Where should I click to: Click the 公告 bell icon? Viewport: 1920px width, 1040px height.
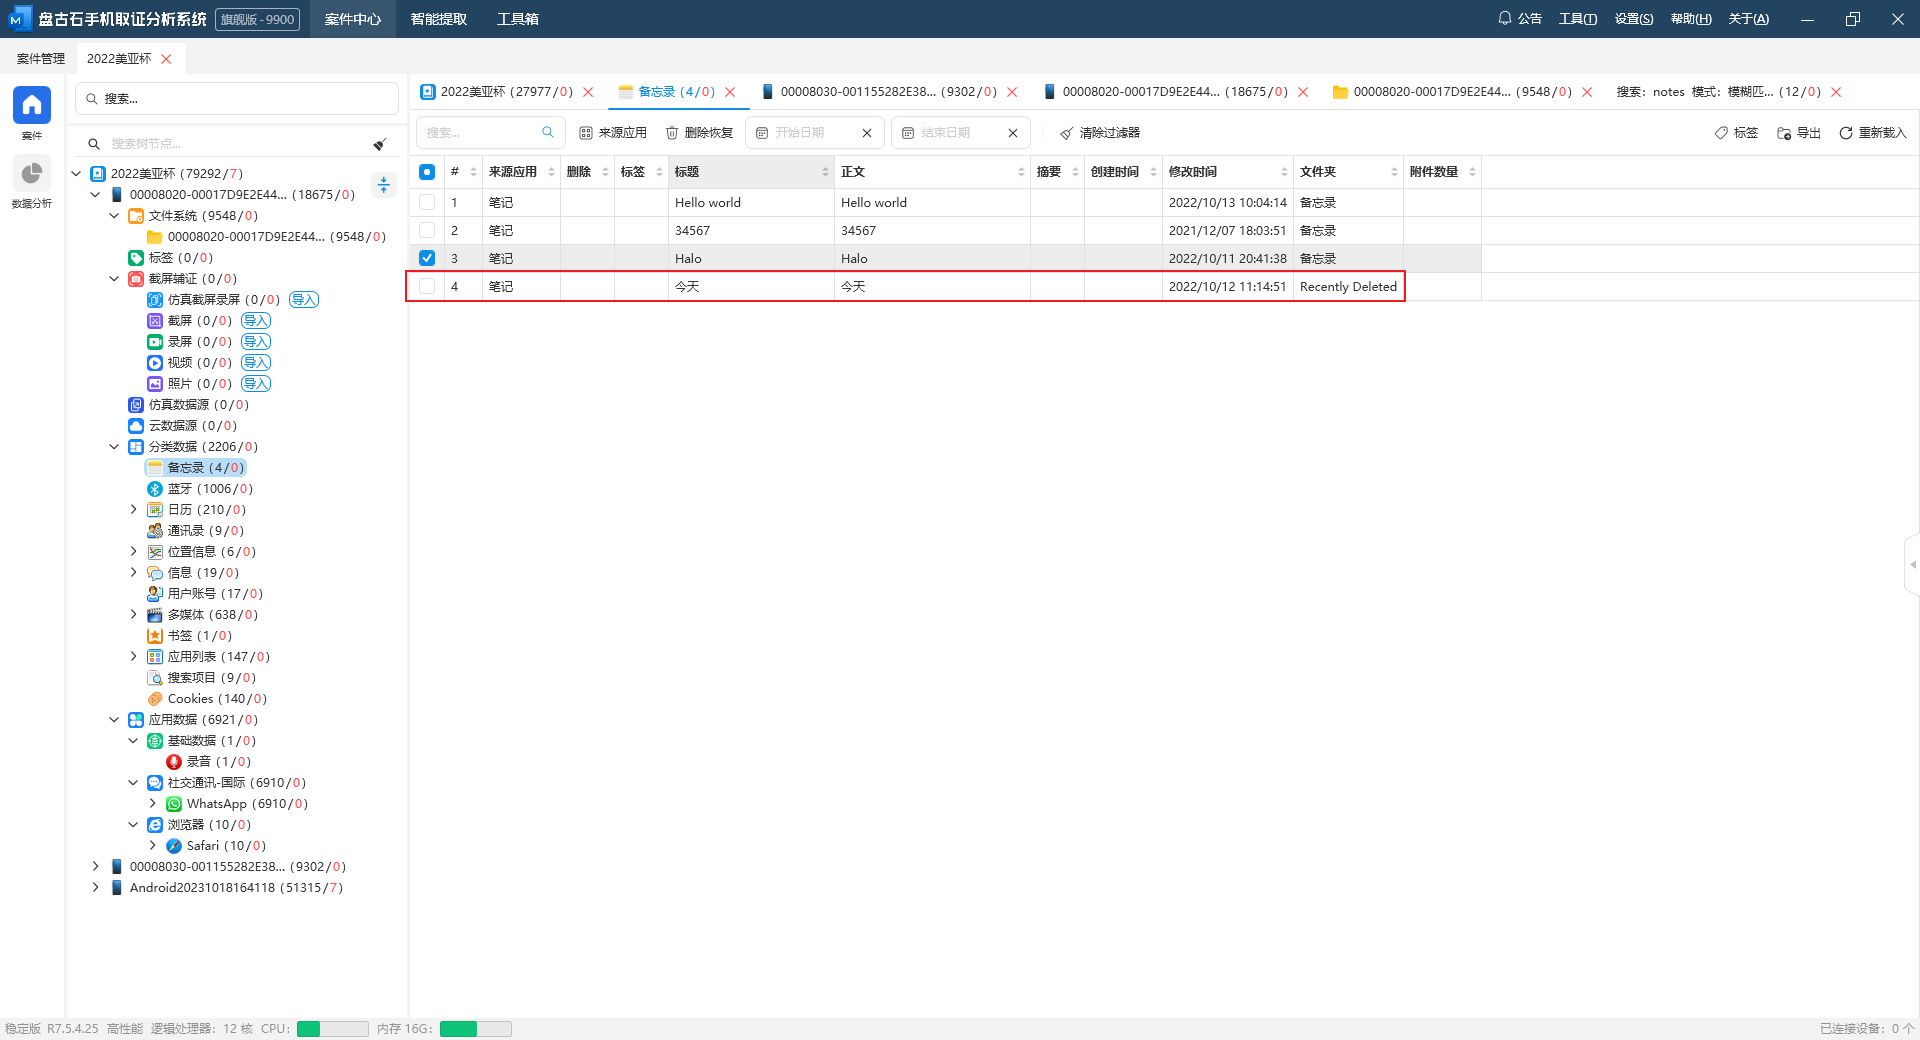point(1504,18)
